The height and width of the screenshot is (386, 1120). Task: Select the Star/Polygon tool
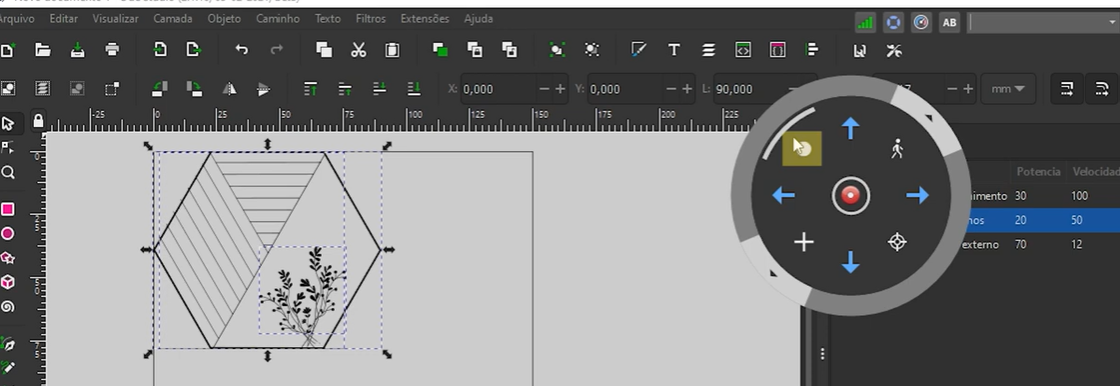coord(8,258)
